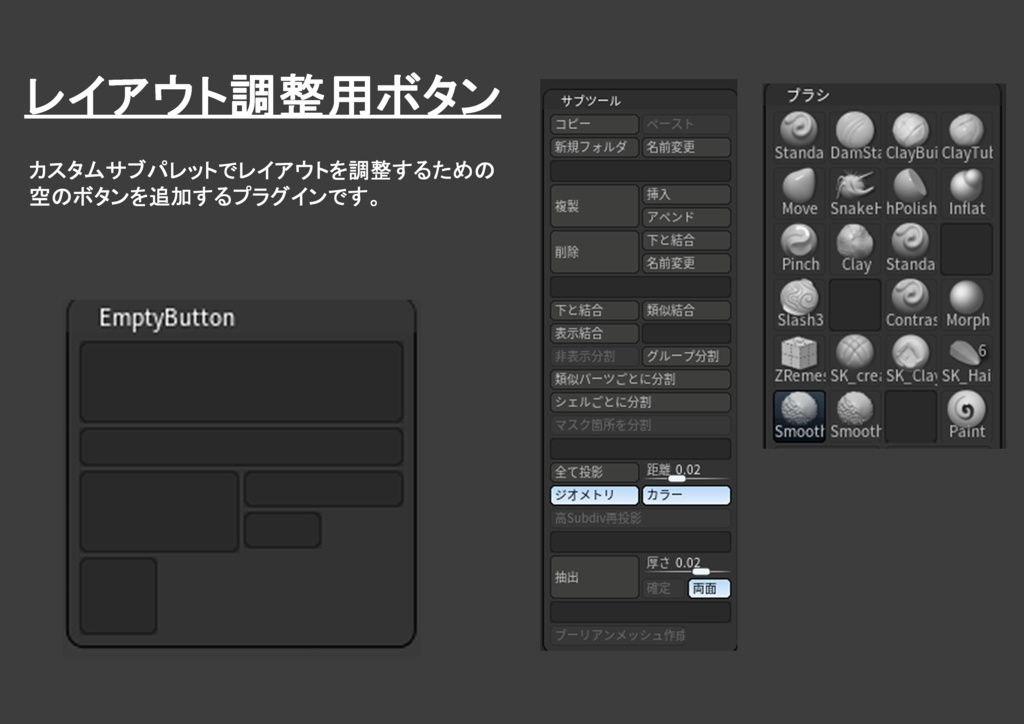This screenshot has width=1024, height=724.
Task: Click 名前変更 below アペンド
Action: pos(686,263)
